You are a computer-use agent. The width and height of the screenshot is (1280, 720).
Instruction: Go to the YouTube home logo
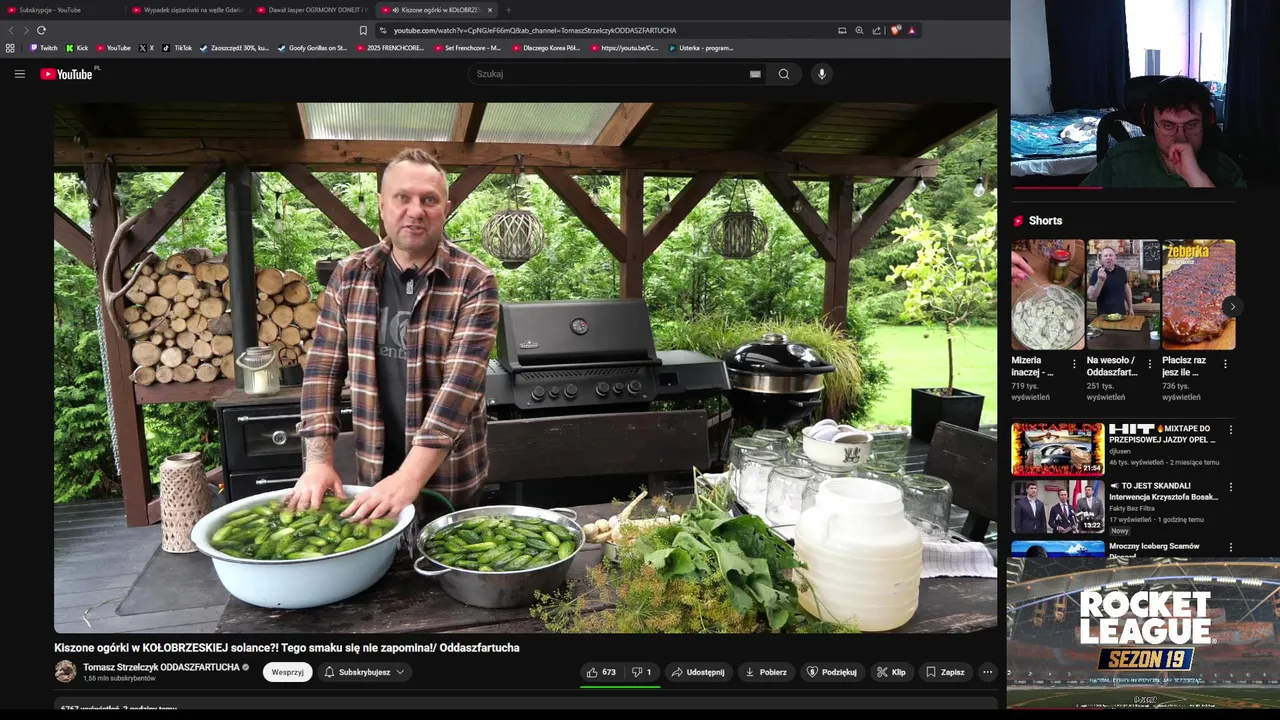66,74
